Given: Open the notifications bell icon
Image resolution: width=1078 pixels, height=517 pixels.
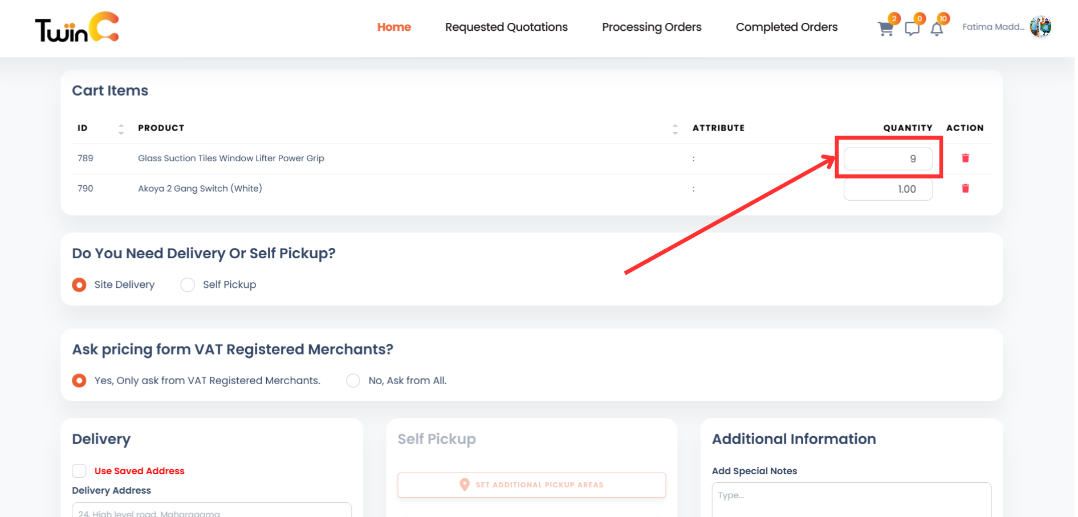Looking at the screenshot, I should coord(936,29).
